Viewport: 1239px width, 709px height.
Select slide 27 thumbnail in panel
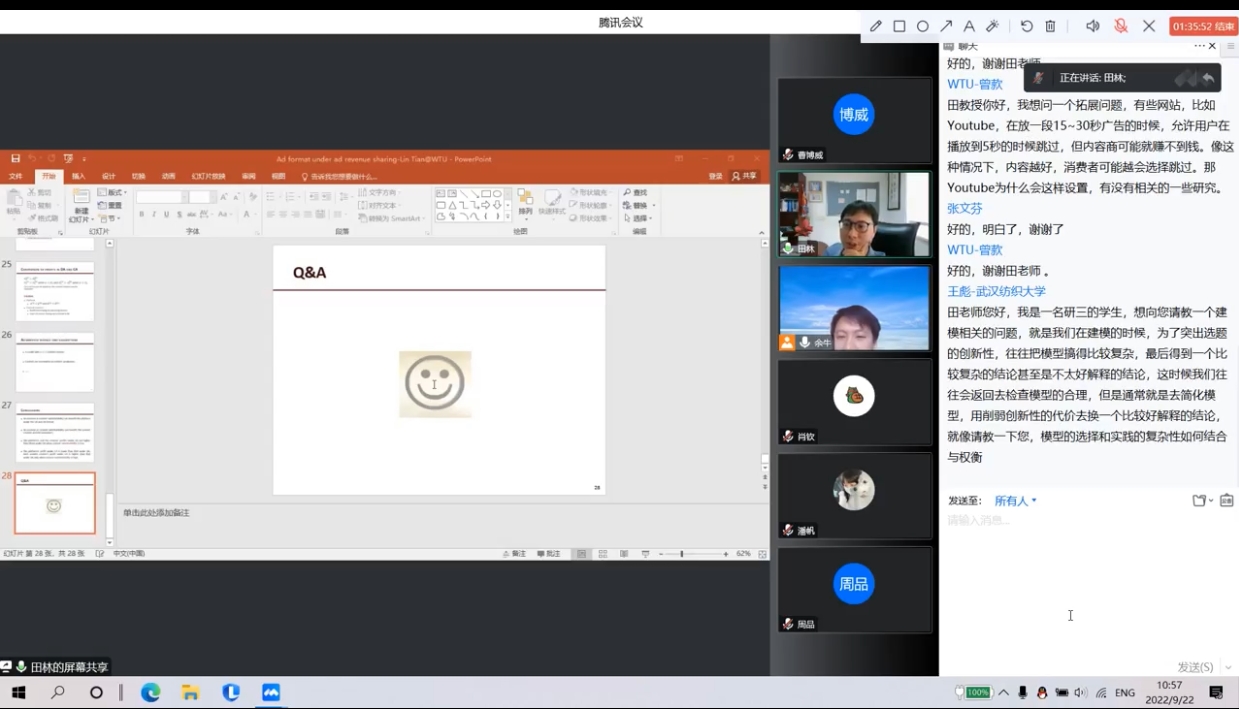point(55,433)
